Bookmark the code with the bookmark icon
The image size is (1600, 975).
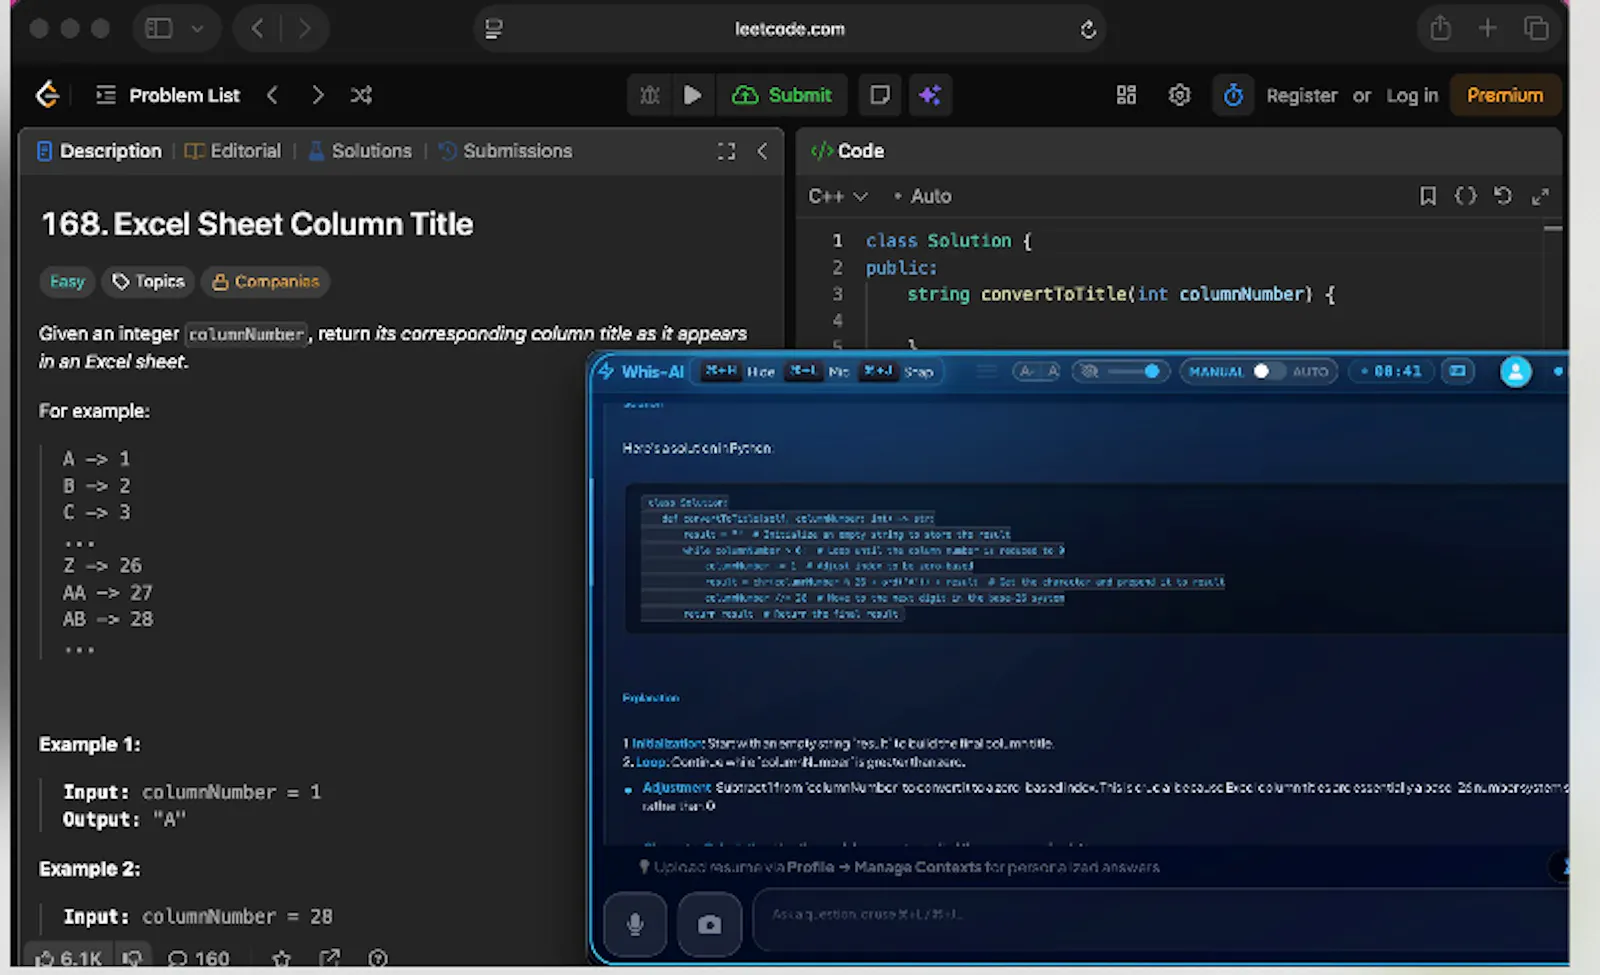pyautogui.click(x=1428, y=196)
